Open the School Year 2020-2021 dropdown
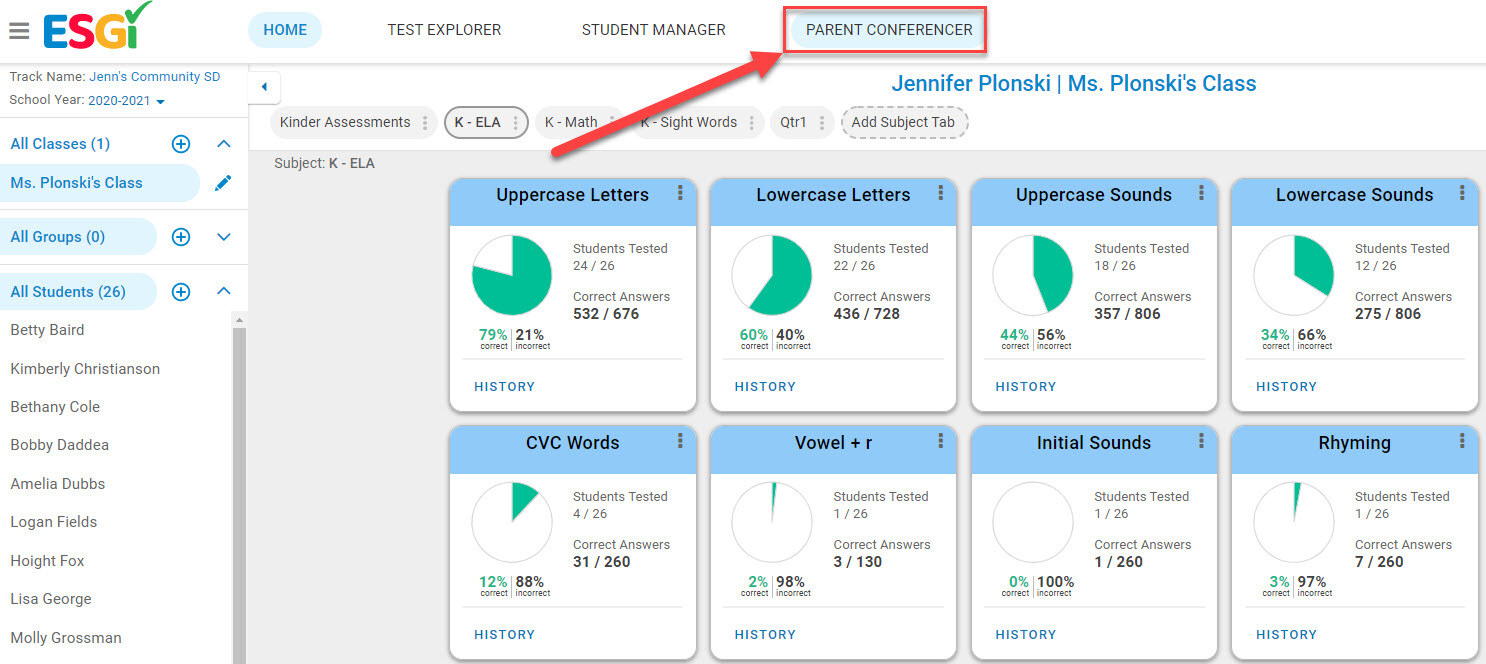 [126, 100]
